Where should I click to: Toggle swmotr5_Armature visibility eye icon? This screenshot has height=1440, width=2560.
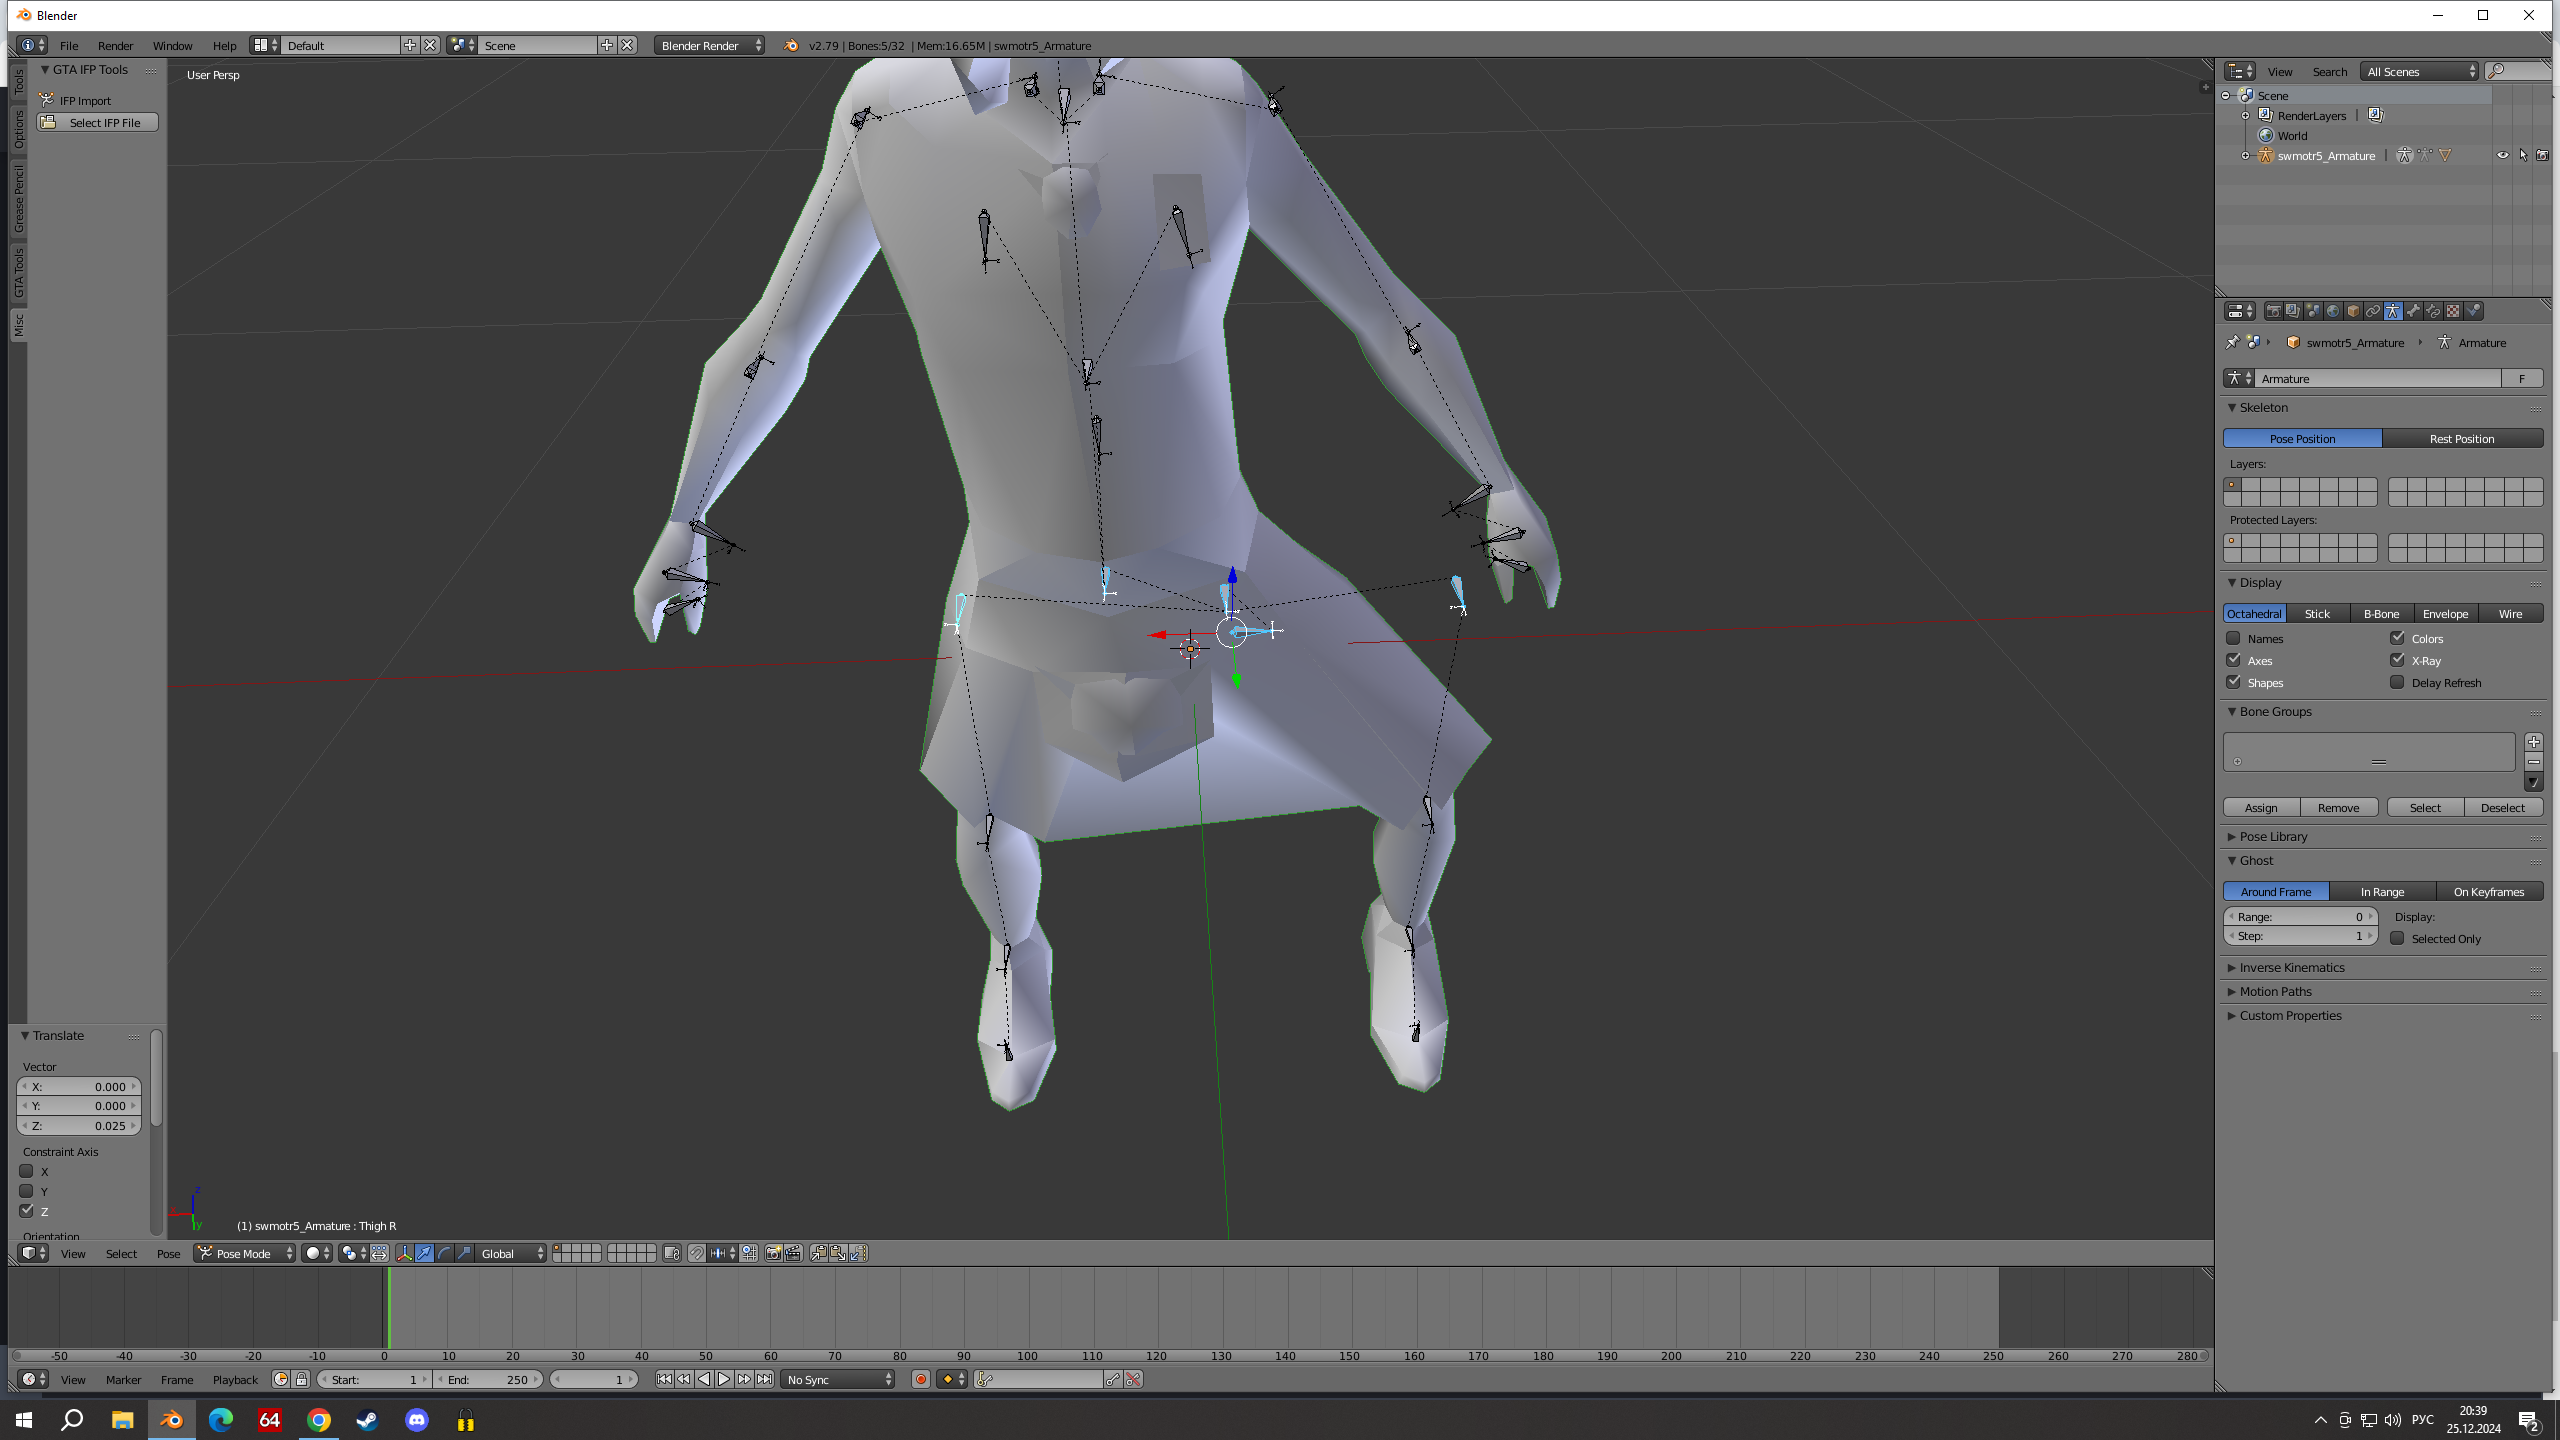(x=2502, y=155)
